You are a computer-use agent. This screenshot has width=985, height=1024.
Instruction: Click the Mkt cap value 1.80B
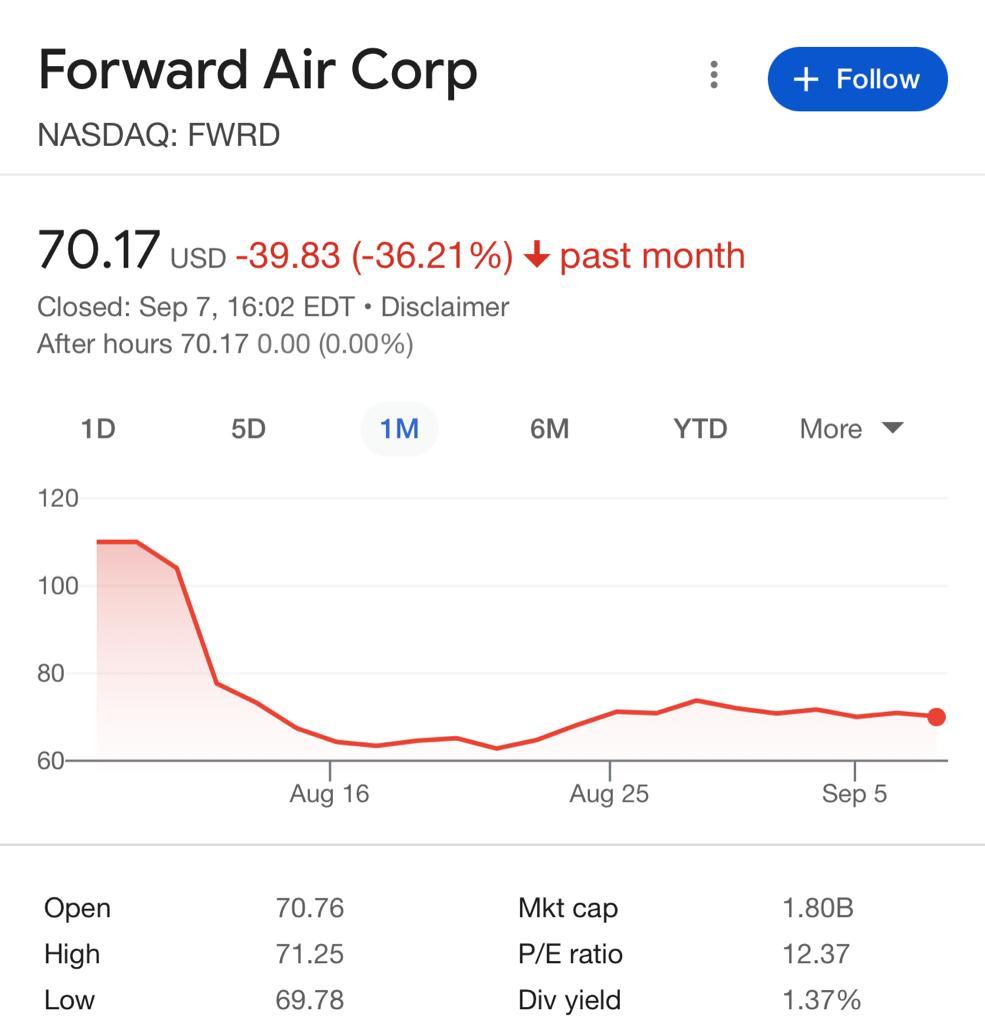[817, 908]
